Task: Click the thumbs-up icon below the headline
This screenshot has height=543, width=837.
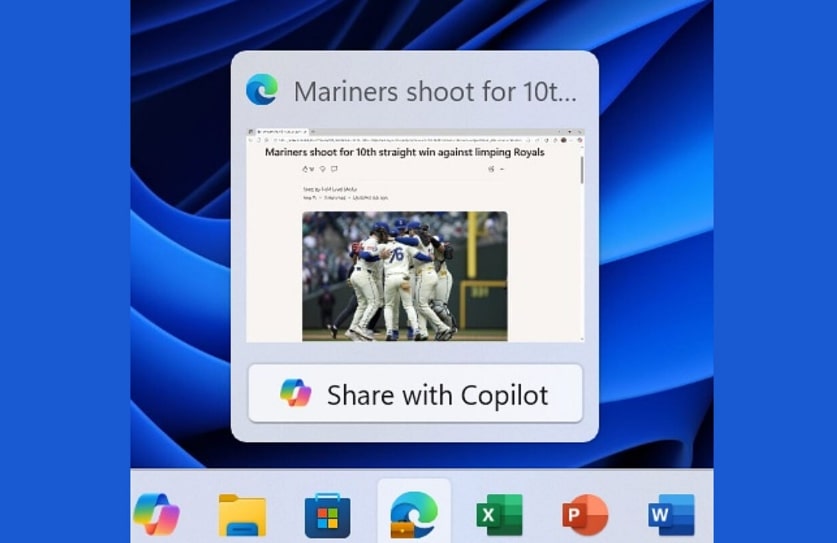Action: [306, 169]
